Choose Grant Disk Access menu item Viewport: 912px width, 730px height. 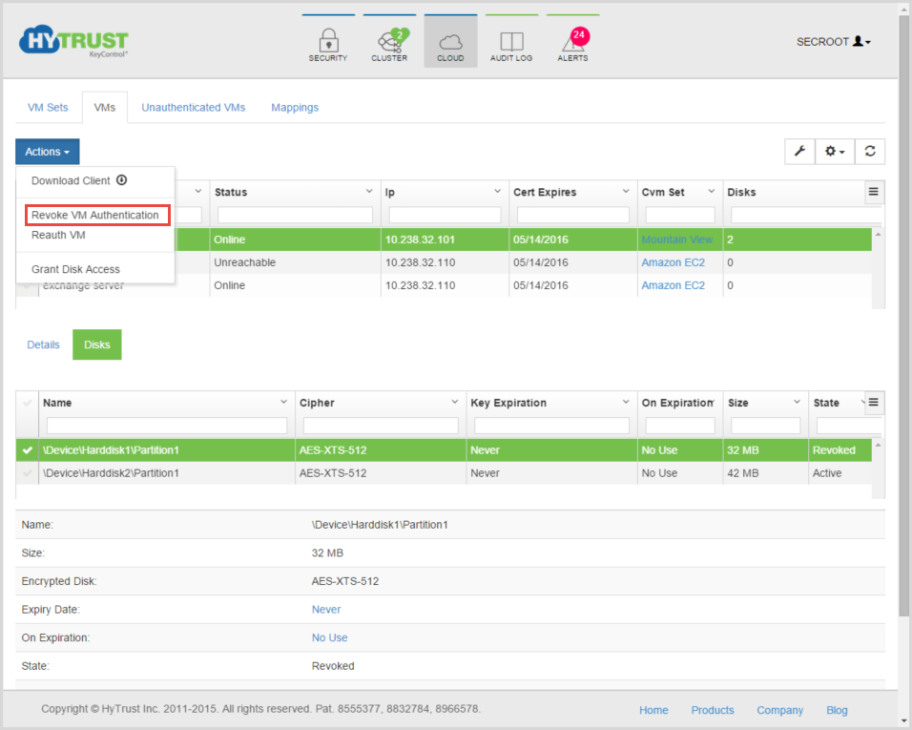tap(76, 269)
